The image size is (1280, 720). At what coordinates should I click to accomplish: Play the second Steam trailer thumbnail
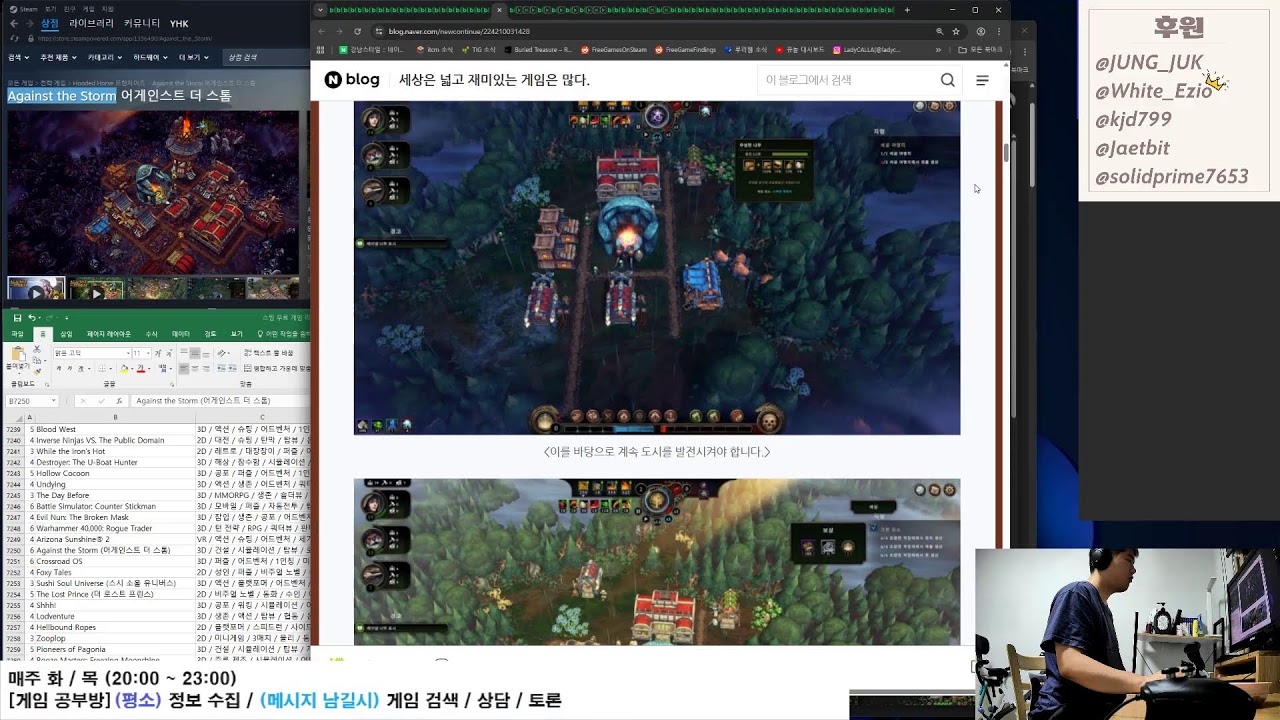[96, 289]
